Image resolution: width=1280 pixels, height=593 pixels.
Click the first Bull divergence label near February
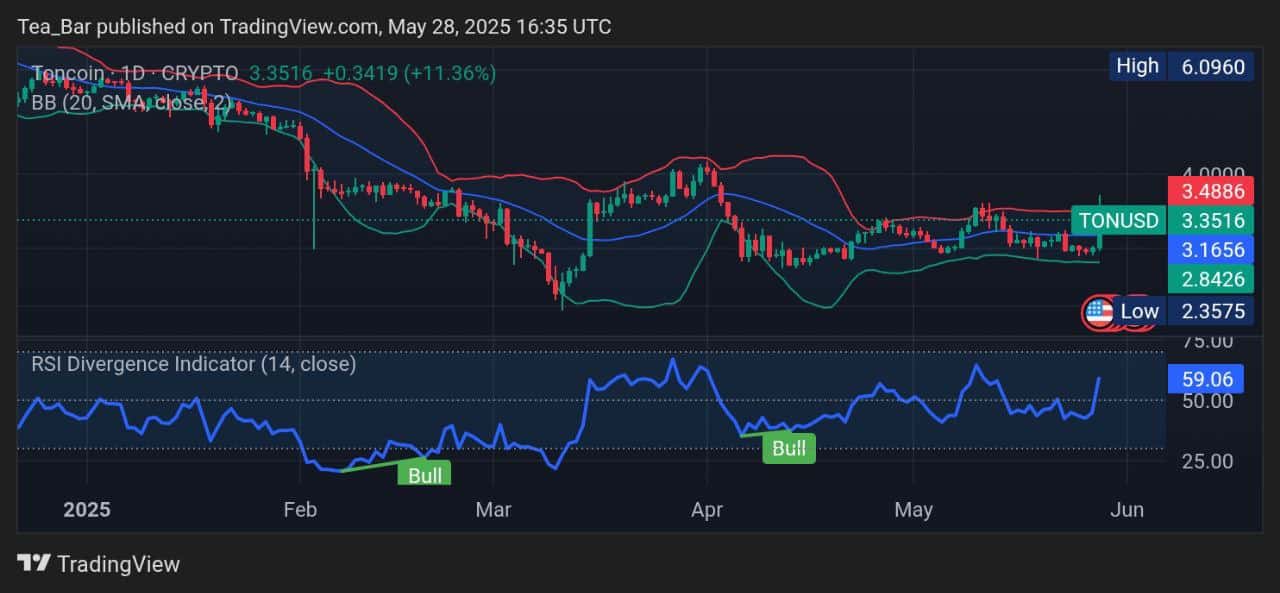tap(424, 474)
